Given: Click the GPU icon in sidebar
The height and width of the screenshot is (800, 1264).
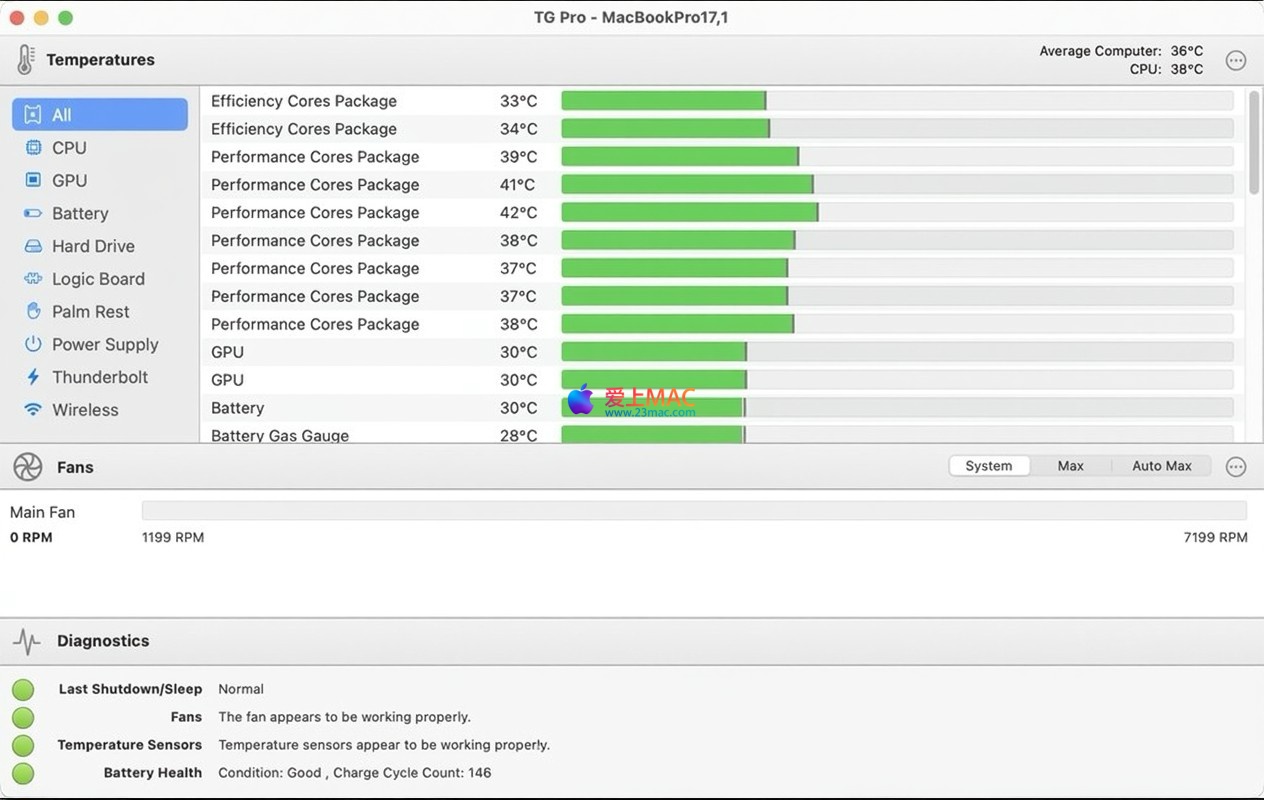Looking at the screenshot, I should (33, 181).
